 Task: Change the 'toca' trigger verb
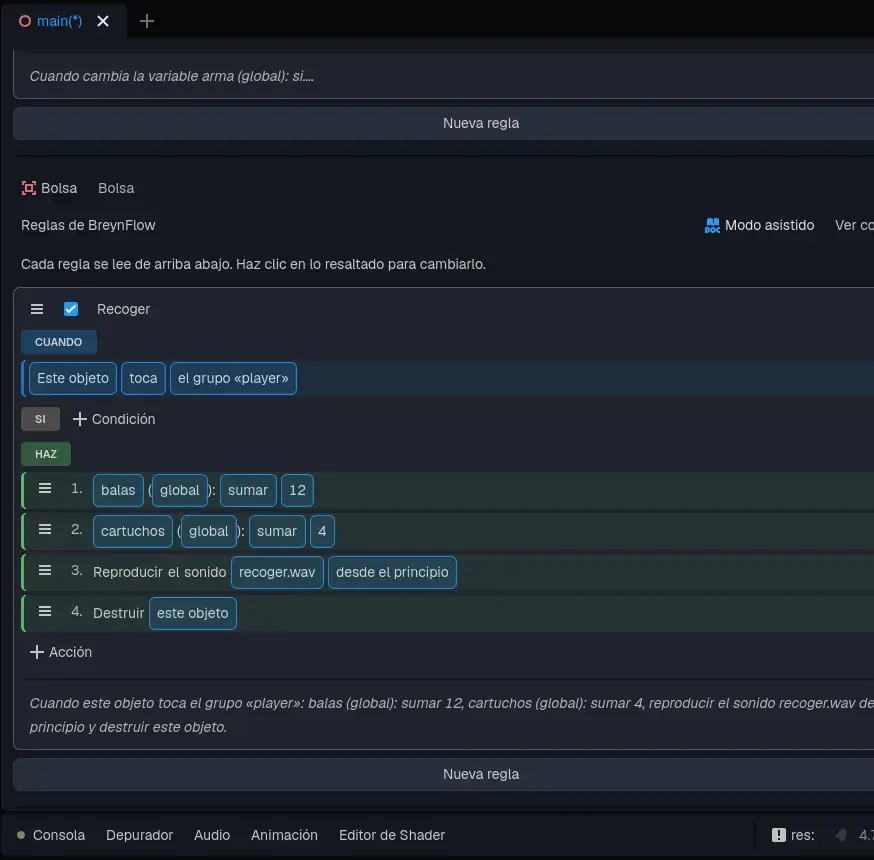click(143, 378)
